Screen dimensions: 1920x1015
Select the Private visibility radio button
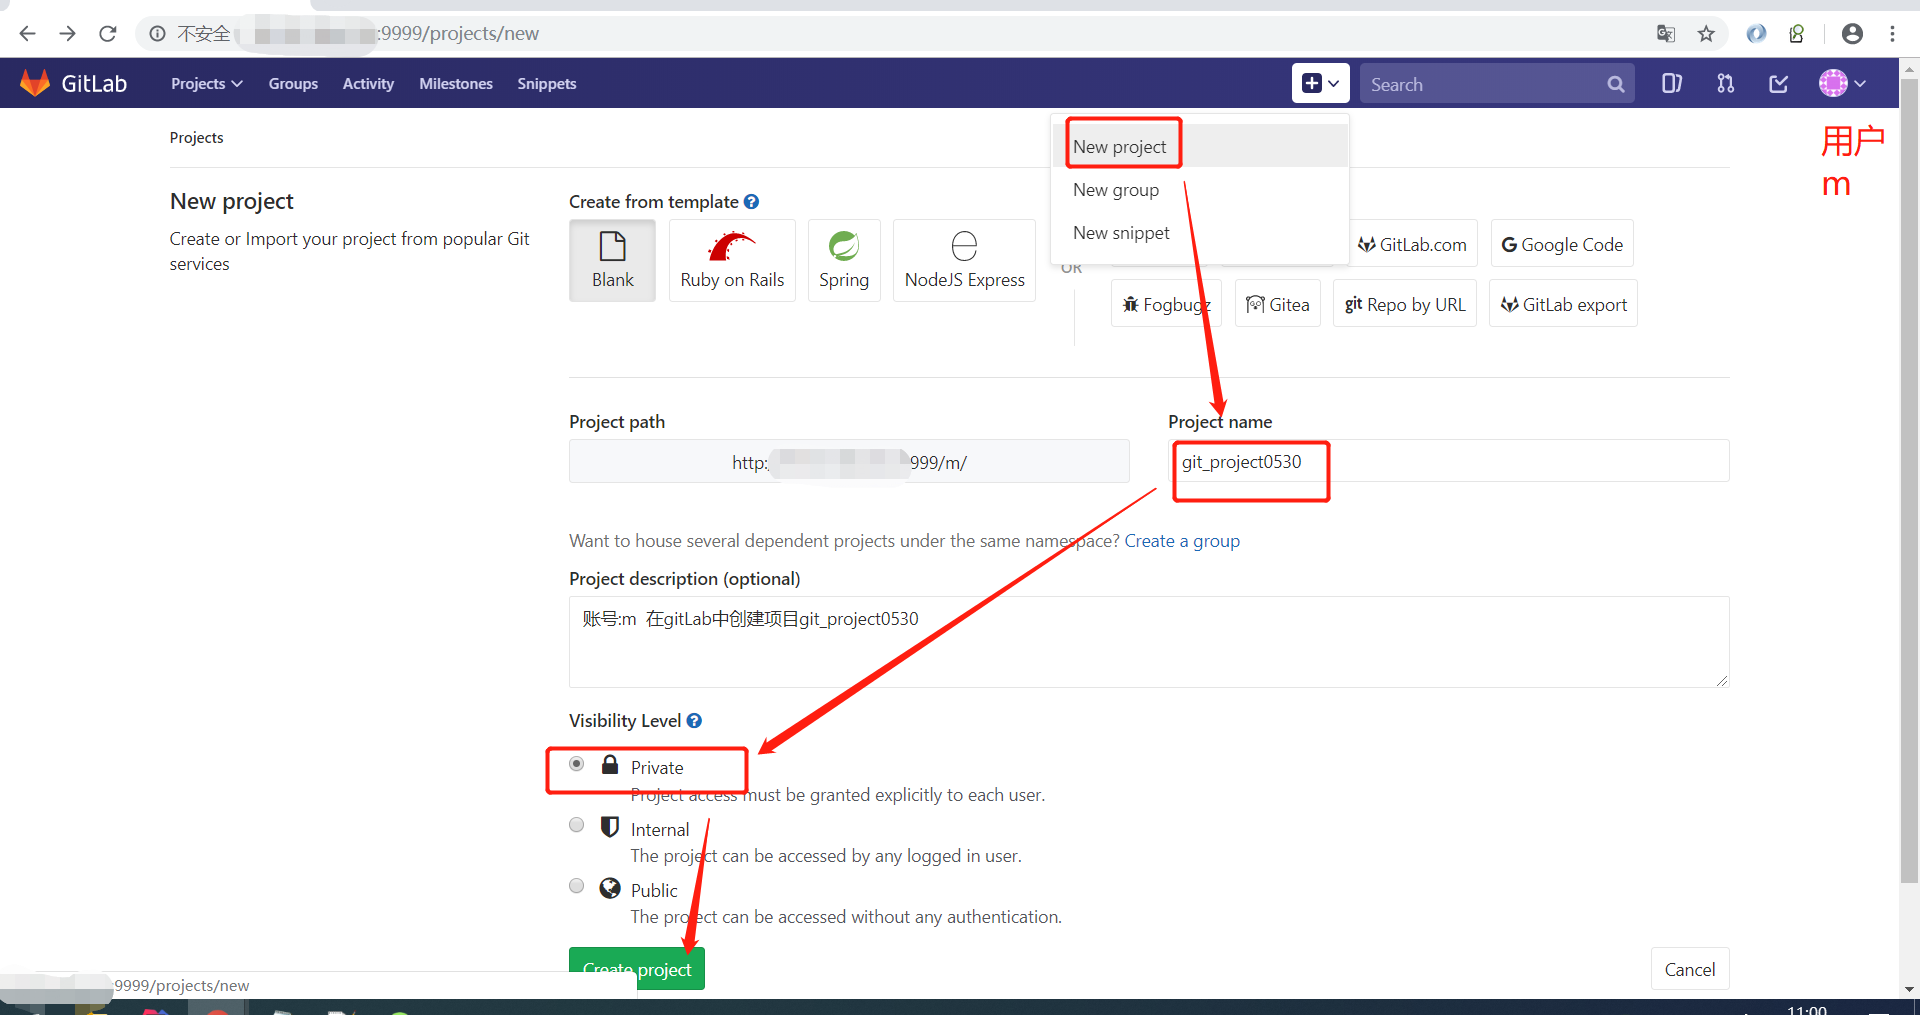[x=577, y=764]
